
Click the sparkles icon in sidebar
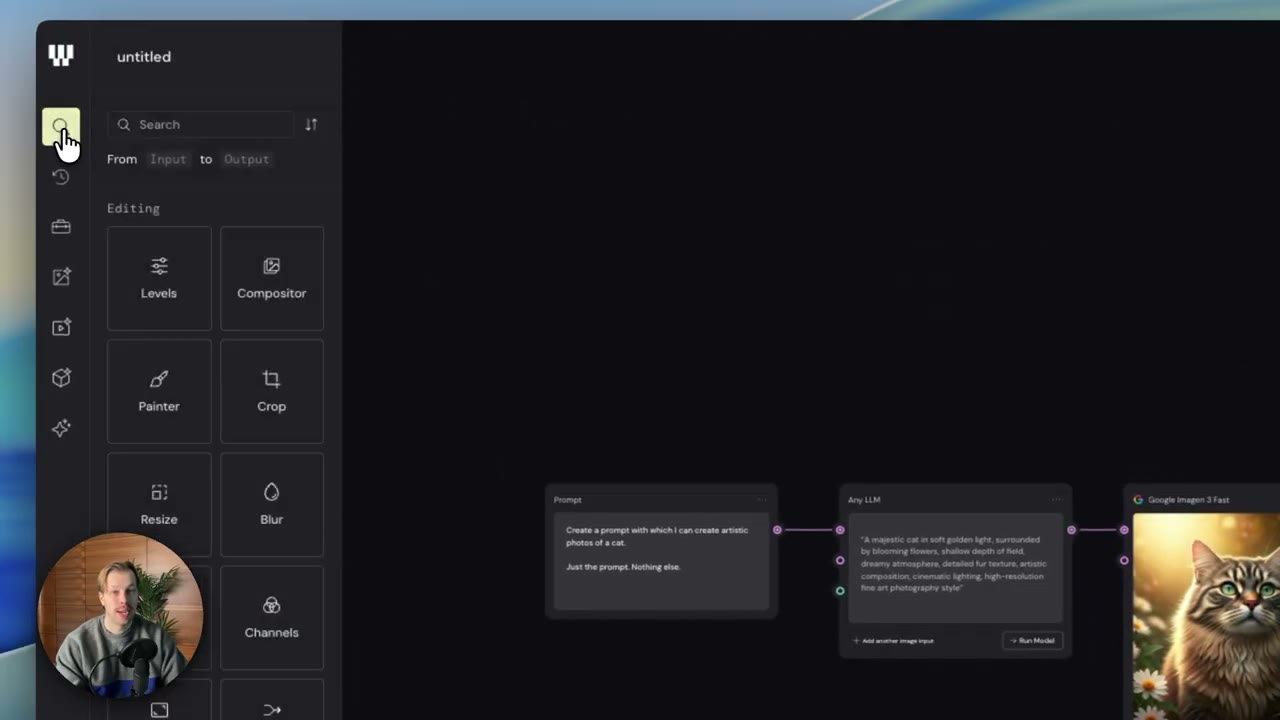point(61,428)
